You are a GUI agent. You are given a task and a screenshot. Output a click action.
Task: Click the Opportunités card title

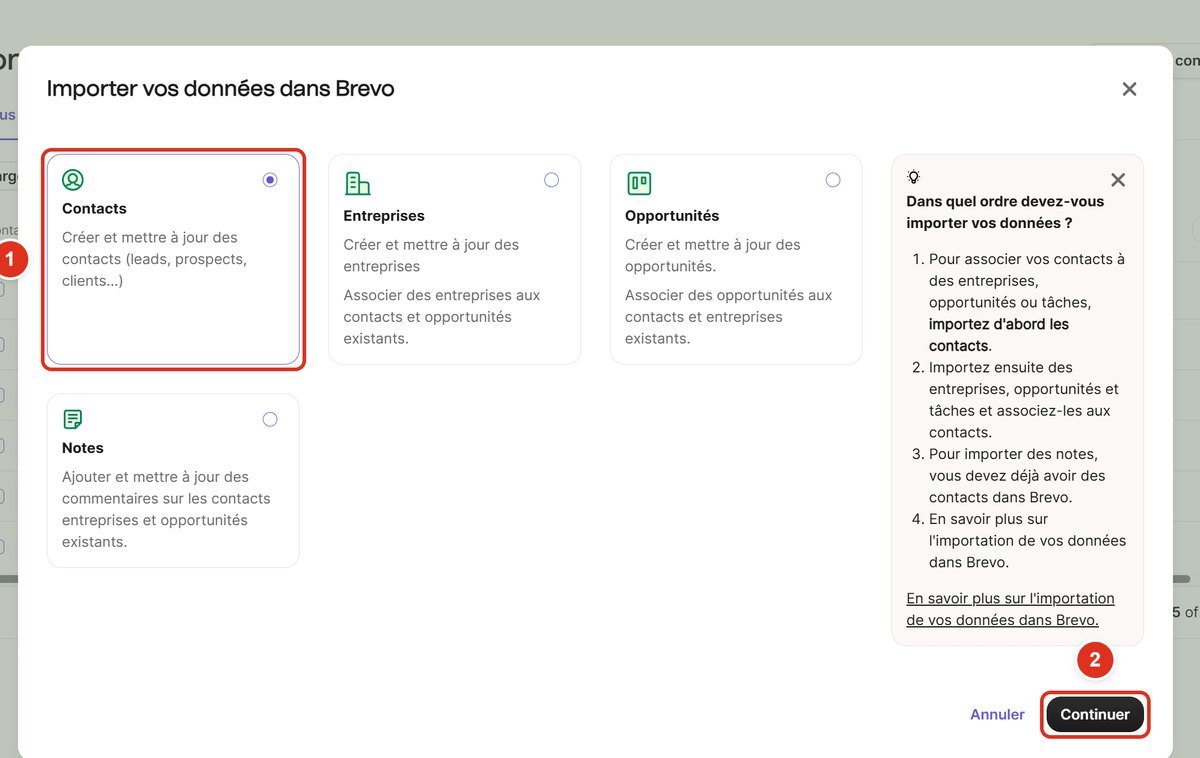672,215
